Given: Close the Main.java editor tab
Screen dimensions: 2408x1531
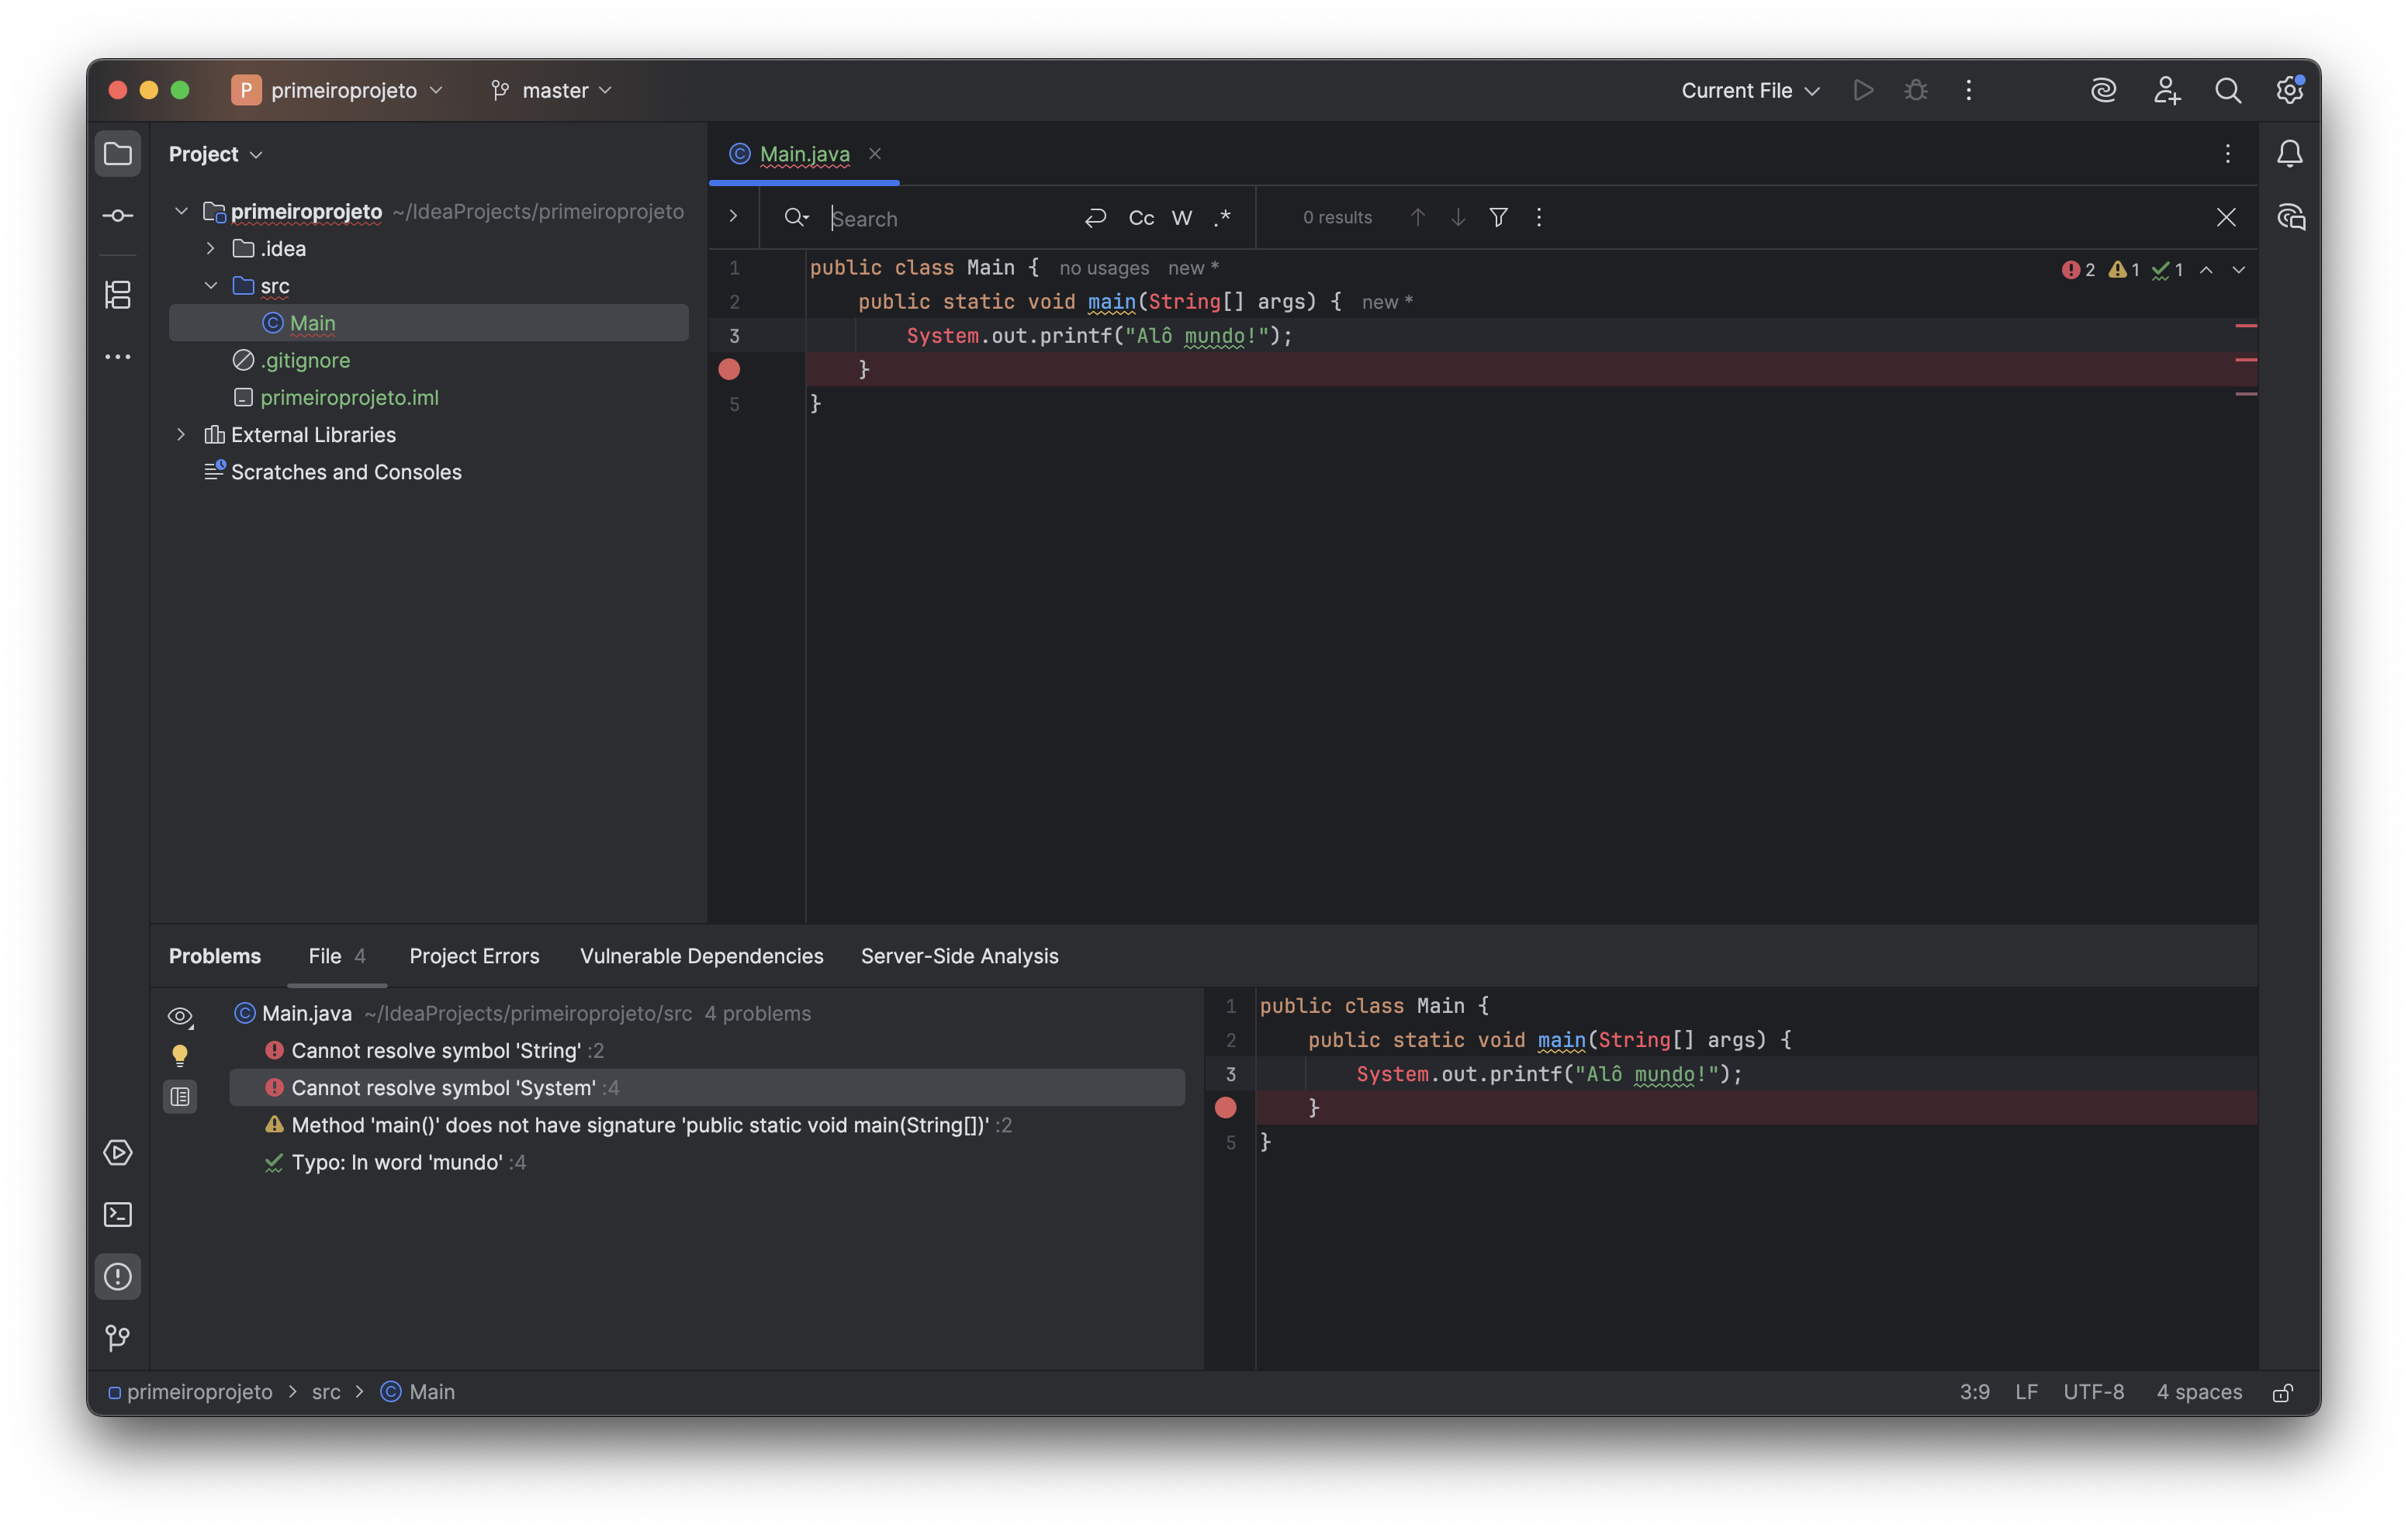Looking at the screenshot, I should 875,153.
